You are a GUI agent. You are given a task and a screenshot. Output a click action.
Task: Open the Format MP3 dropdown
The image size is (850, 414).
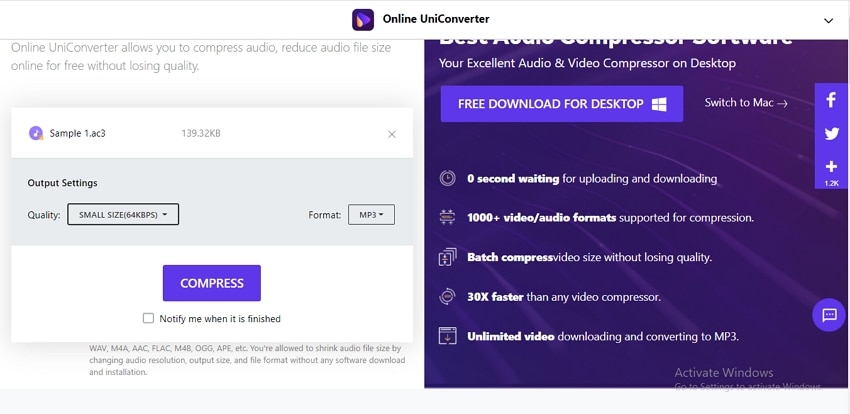(x=371, y=215)
